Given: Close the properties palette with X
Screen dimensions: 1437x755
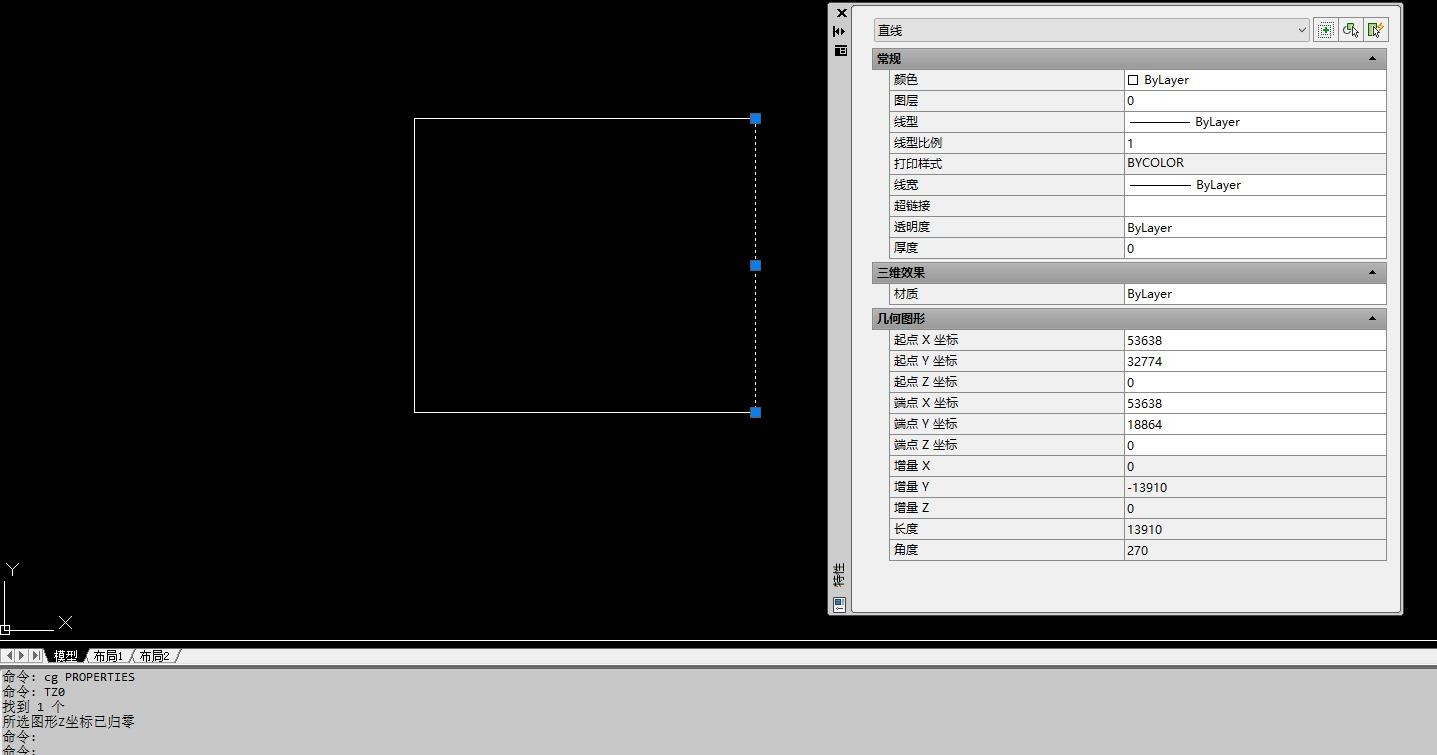Looking at the screenshot, I should (841, 13).
